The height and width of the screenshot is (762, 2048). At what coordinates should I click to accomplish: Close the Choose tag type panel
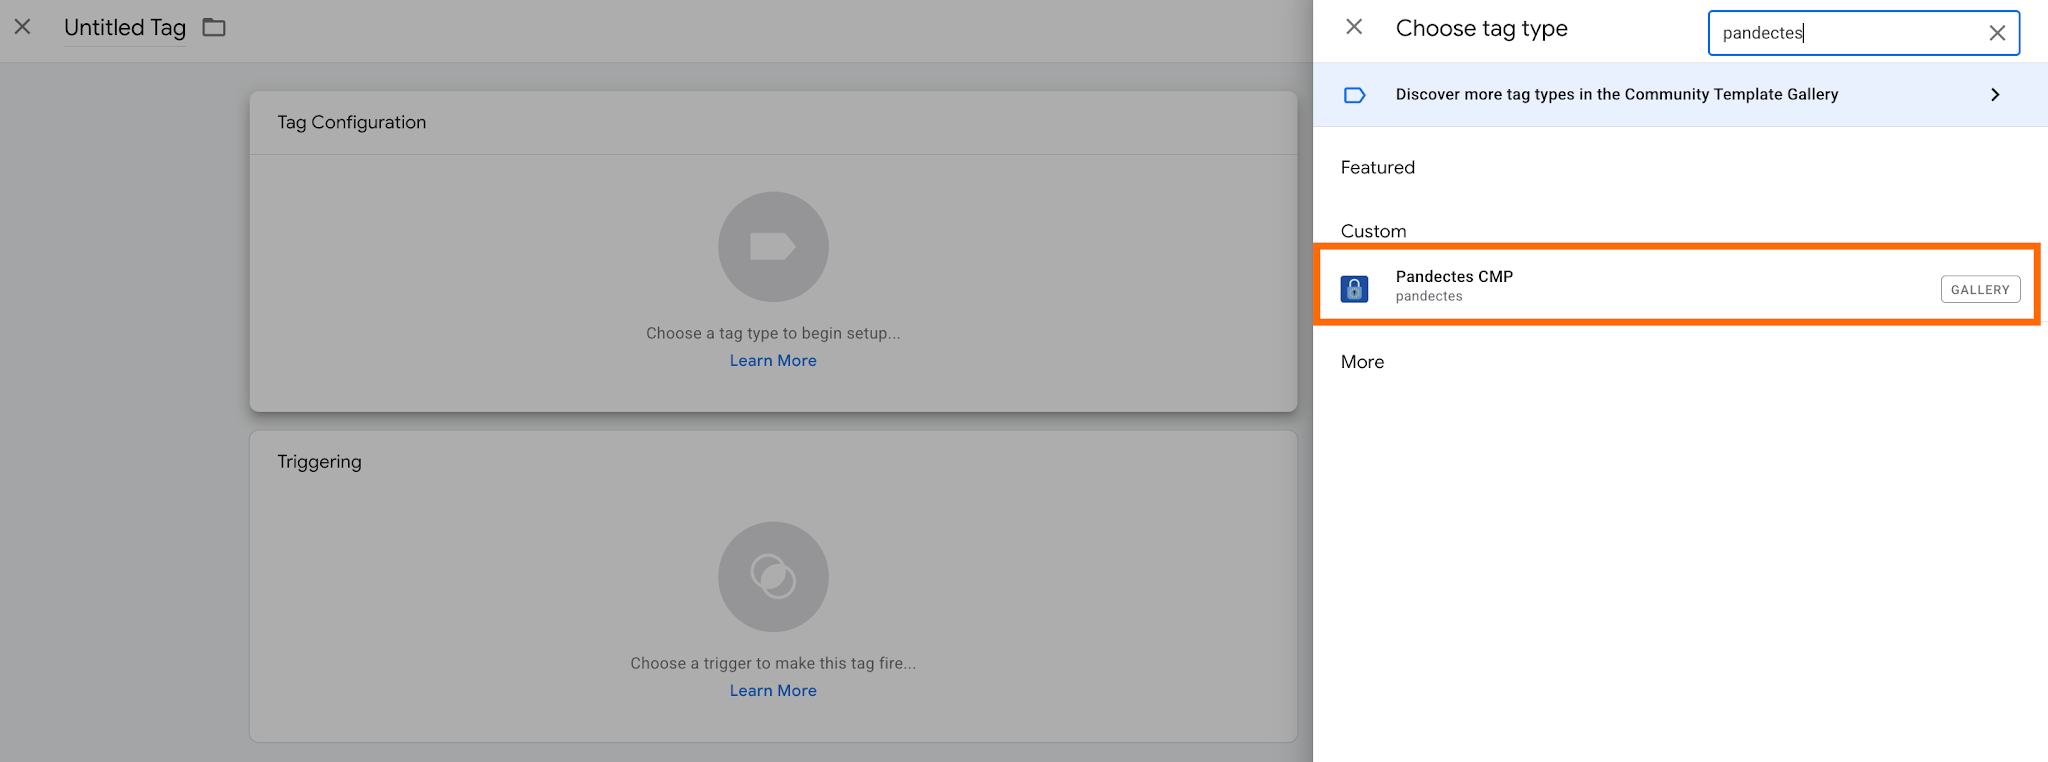pos(1354,27)
